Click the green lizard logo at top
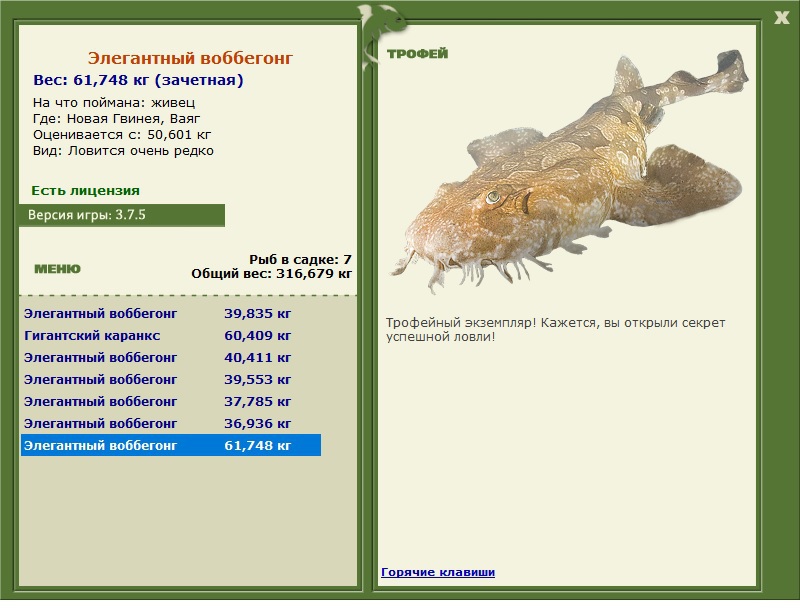Image resolution: width=800 pixels, height=614 pixels. click(x=381, y=20)
